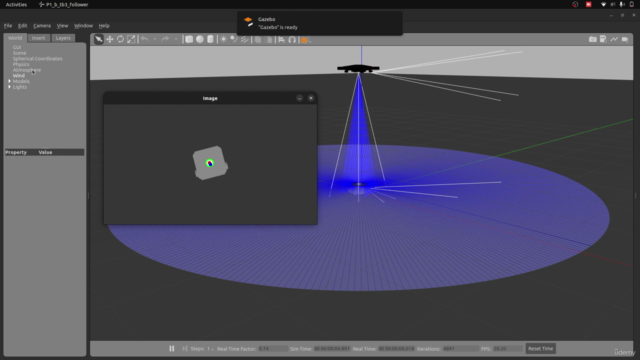Open the redo history dropdown arrow

click(176, 39)
